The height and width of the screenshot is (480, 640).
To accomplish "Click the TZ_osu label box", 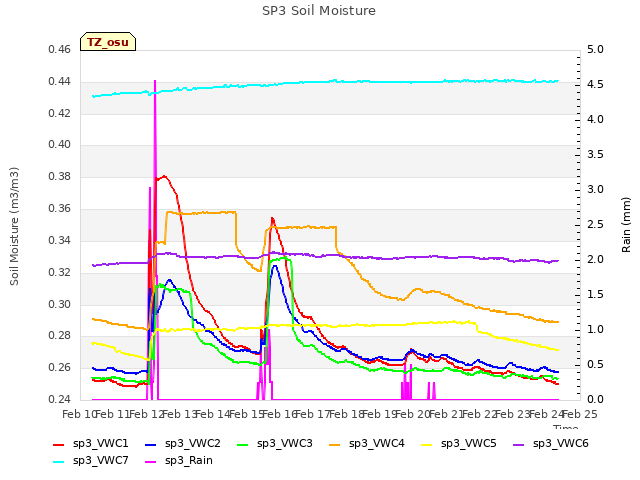I will [x=108, y=42].
